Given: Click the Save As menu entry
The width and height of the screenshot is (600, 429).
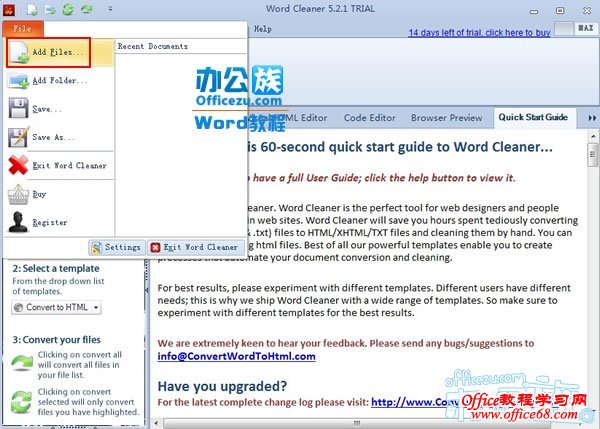Looking at the screenshot, I should [59, 137].
